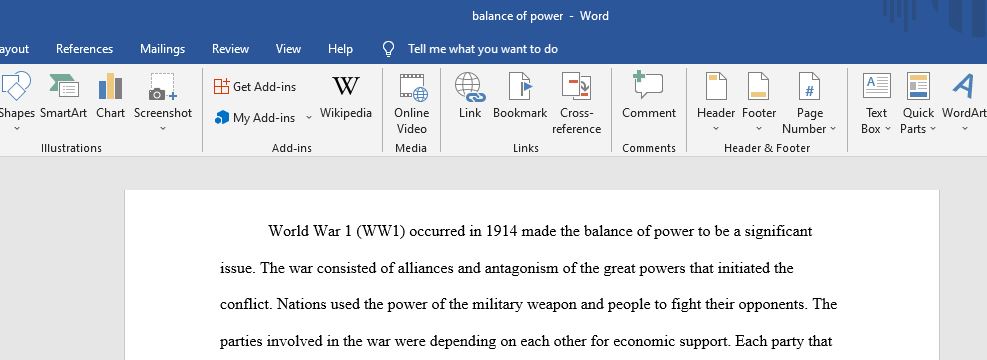Insert an Online Video

(x=412, y=104)
